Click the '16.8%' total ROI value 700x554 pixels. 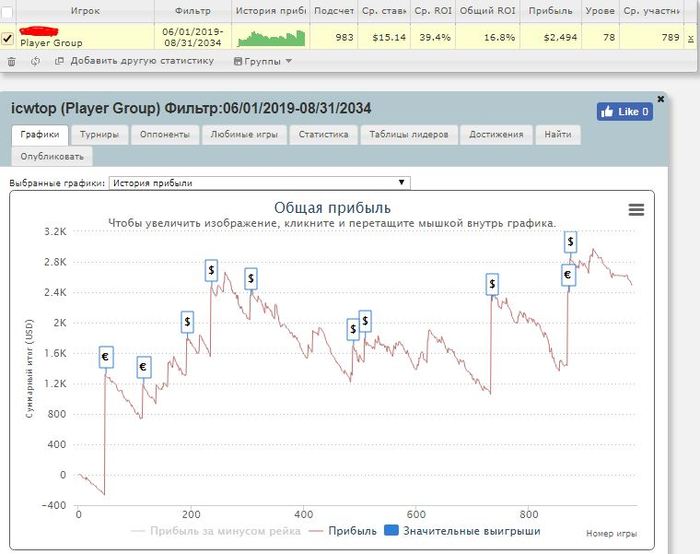(x=499, y=37)
